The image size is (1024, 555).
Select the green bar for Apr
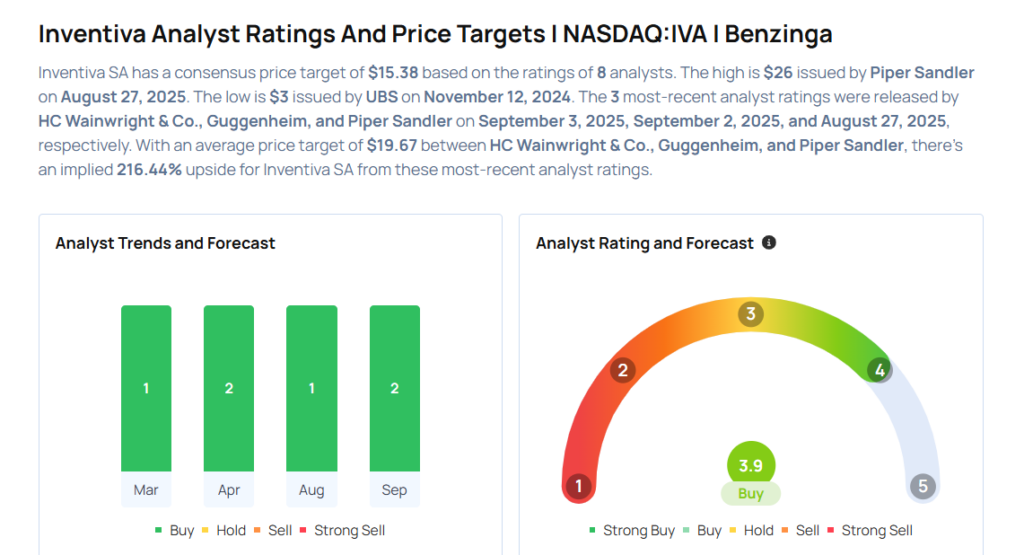coord(229,388)
